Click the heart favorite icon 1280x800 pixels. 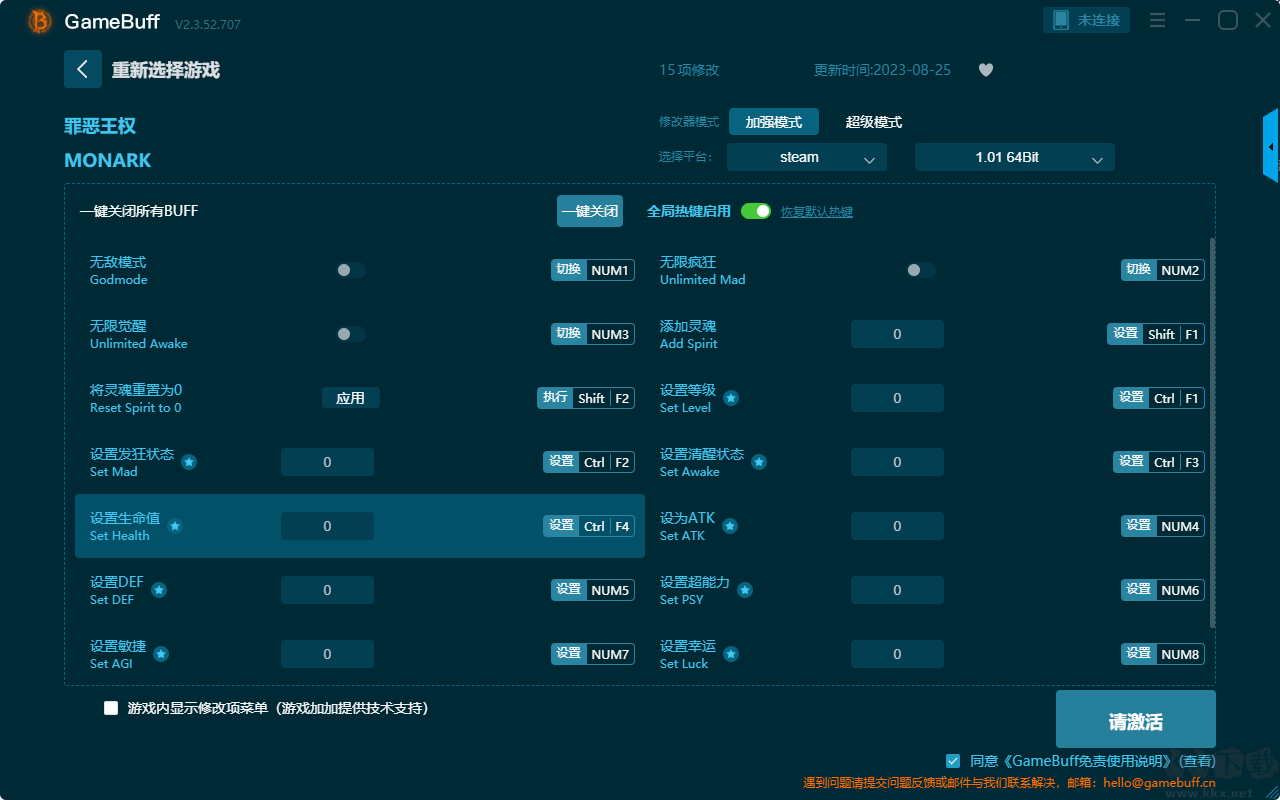(x=986, y=70)
